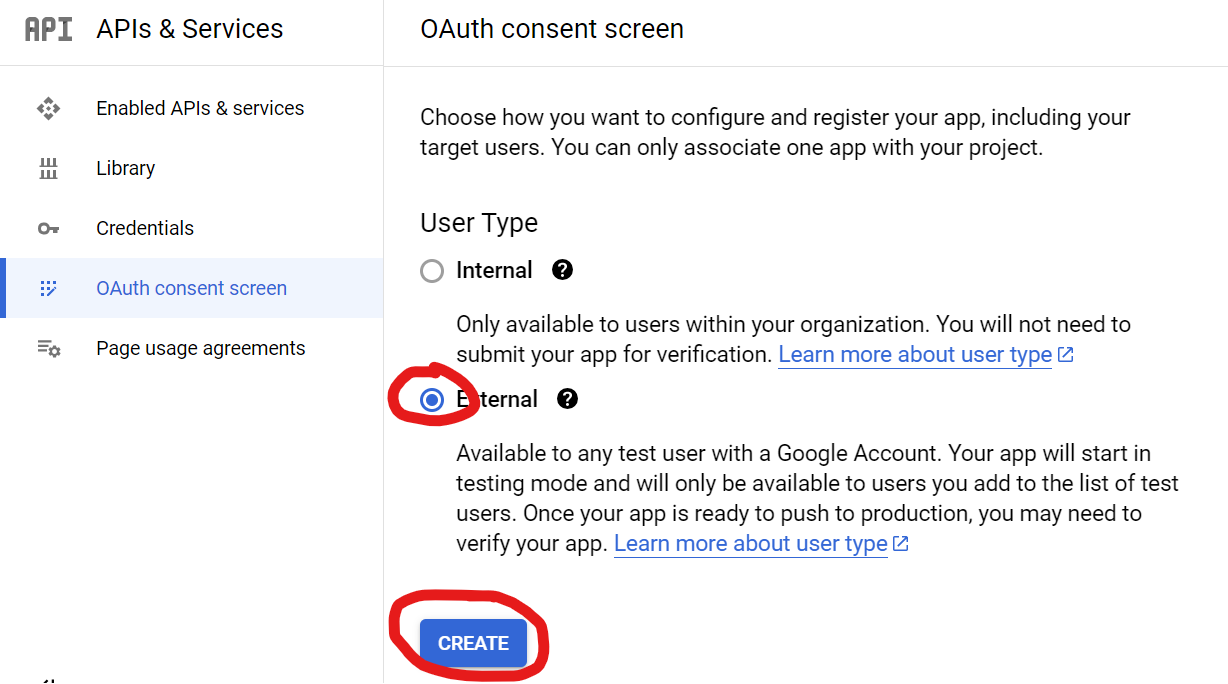Screen dimensions: 1228x684
Task: Click the Page usage agreements icon
Action: pyautogui.click(x=48, y=348)
